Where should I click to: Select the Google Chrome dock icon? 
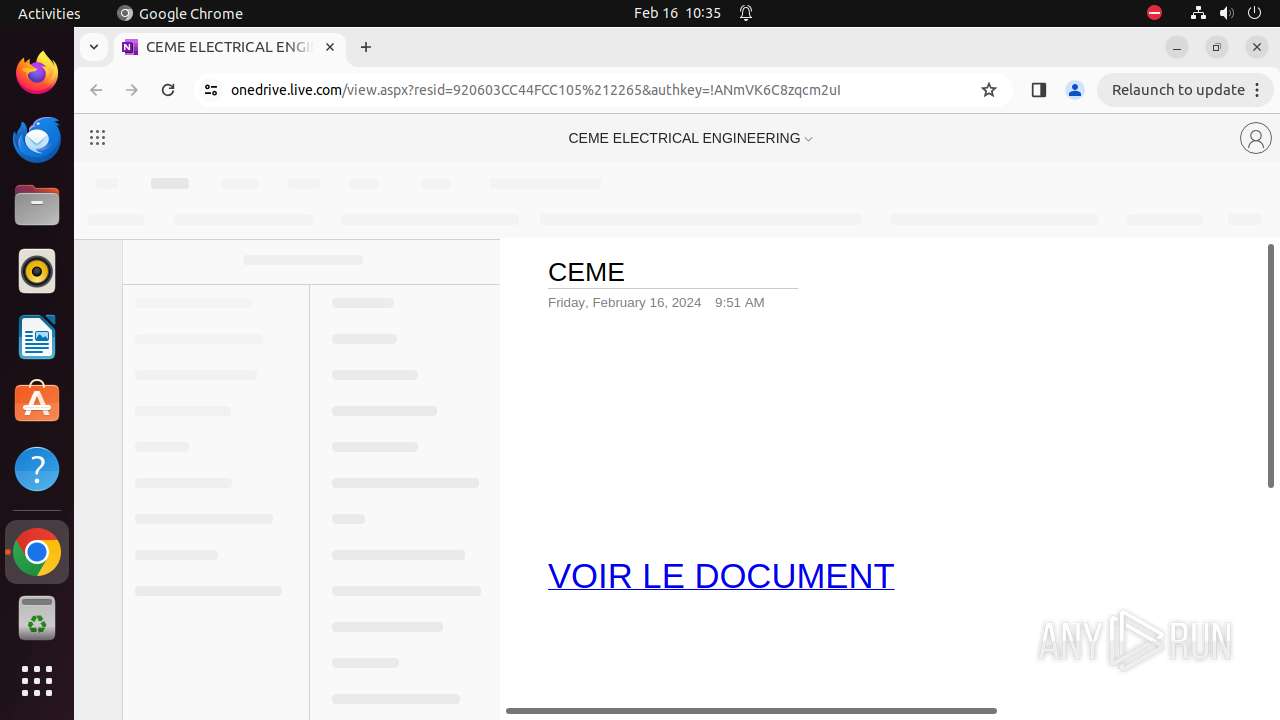[37, 552]
